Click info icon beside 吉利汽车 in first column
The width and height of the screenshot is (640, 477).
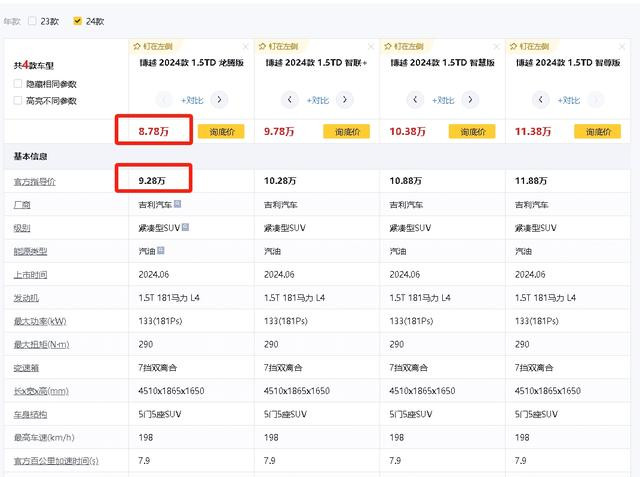tap(177, 203)
